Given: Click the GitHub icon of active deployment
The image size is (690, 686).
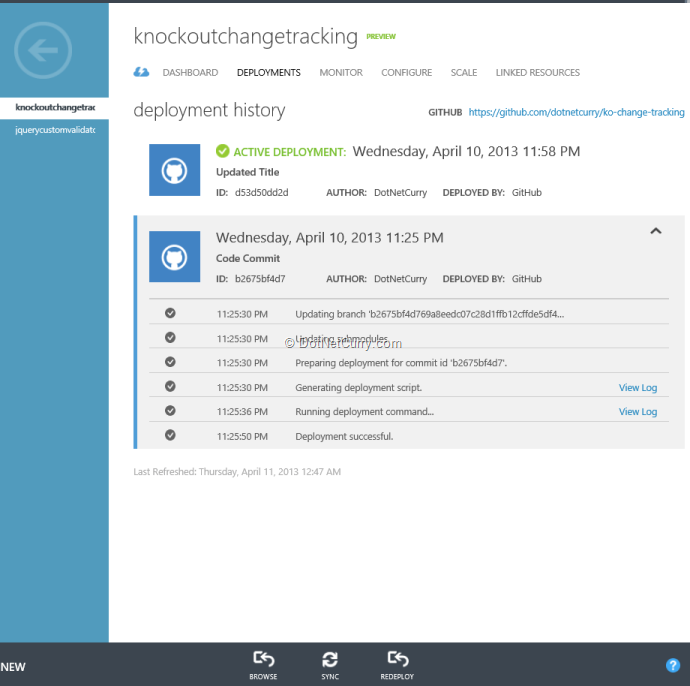Looking at the screenshot, I should coord(174,170).
